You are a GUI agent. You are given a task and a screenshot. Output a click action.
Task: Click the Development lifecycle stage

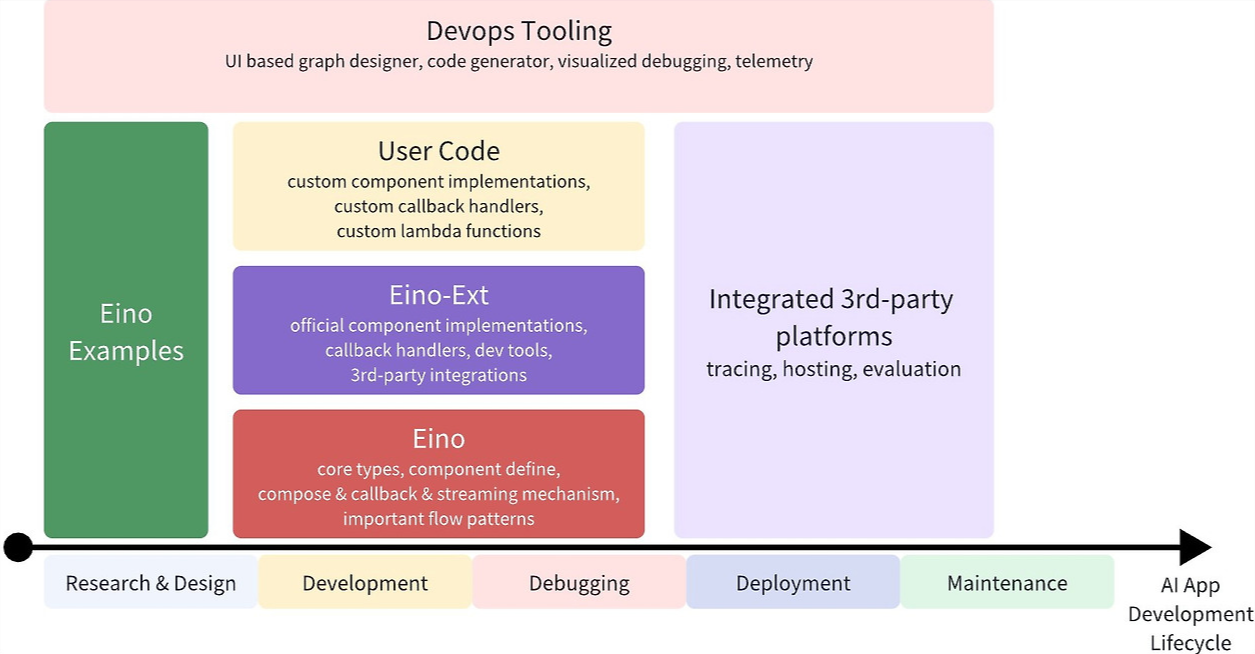364,583
